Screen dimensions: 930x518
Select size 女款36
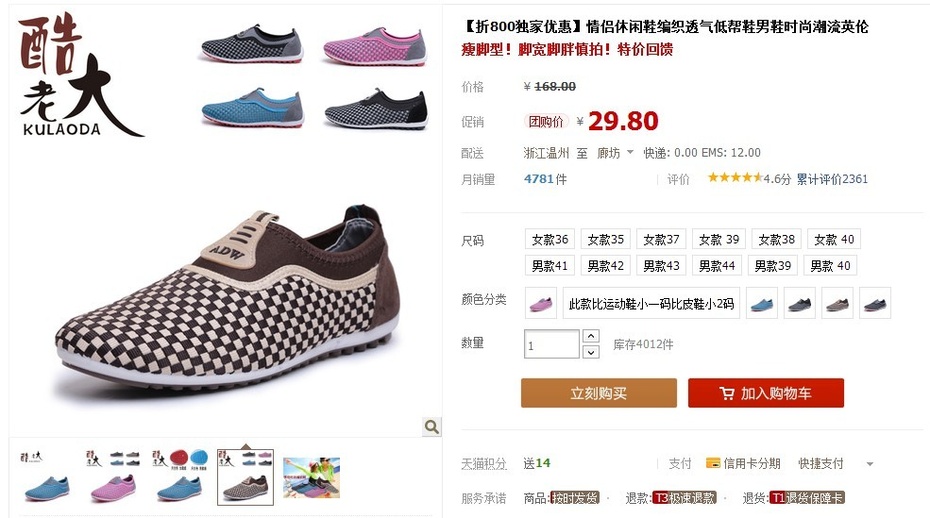[550, 239]
